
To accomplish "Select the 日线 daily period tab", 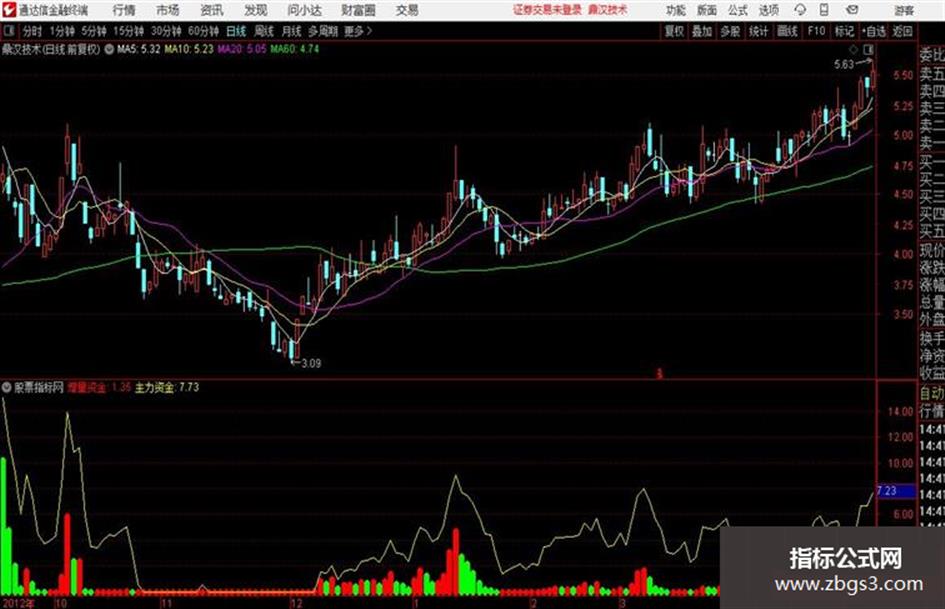I will [x=236, y=31].
